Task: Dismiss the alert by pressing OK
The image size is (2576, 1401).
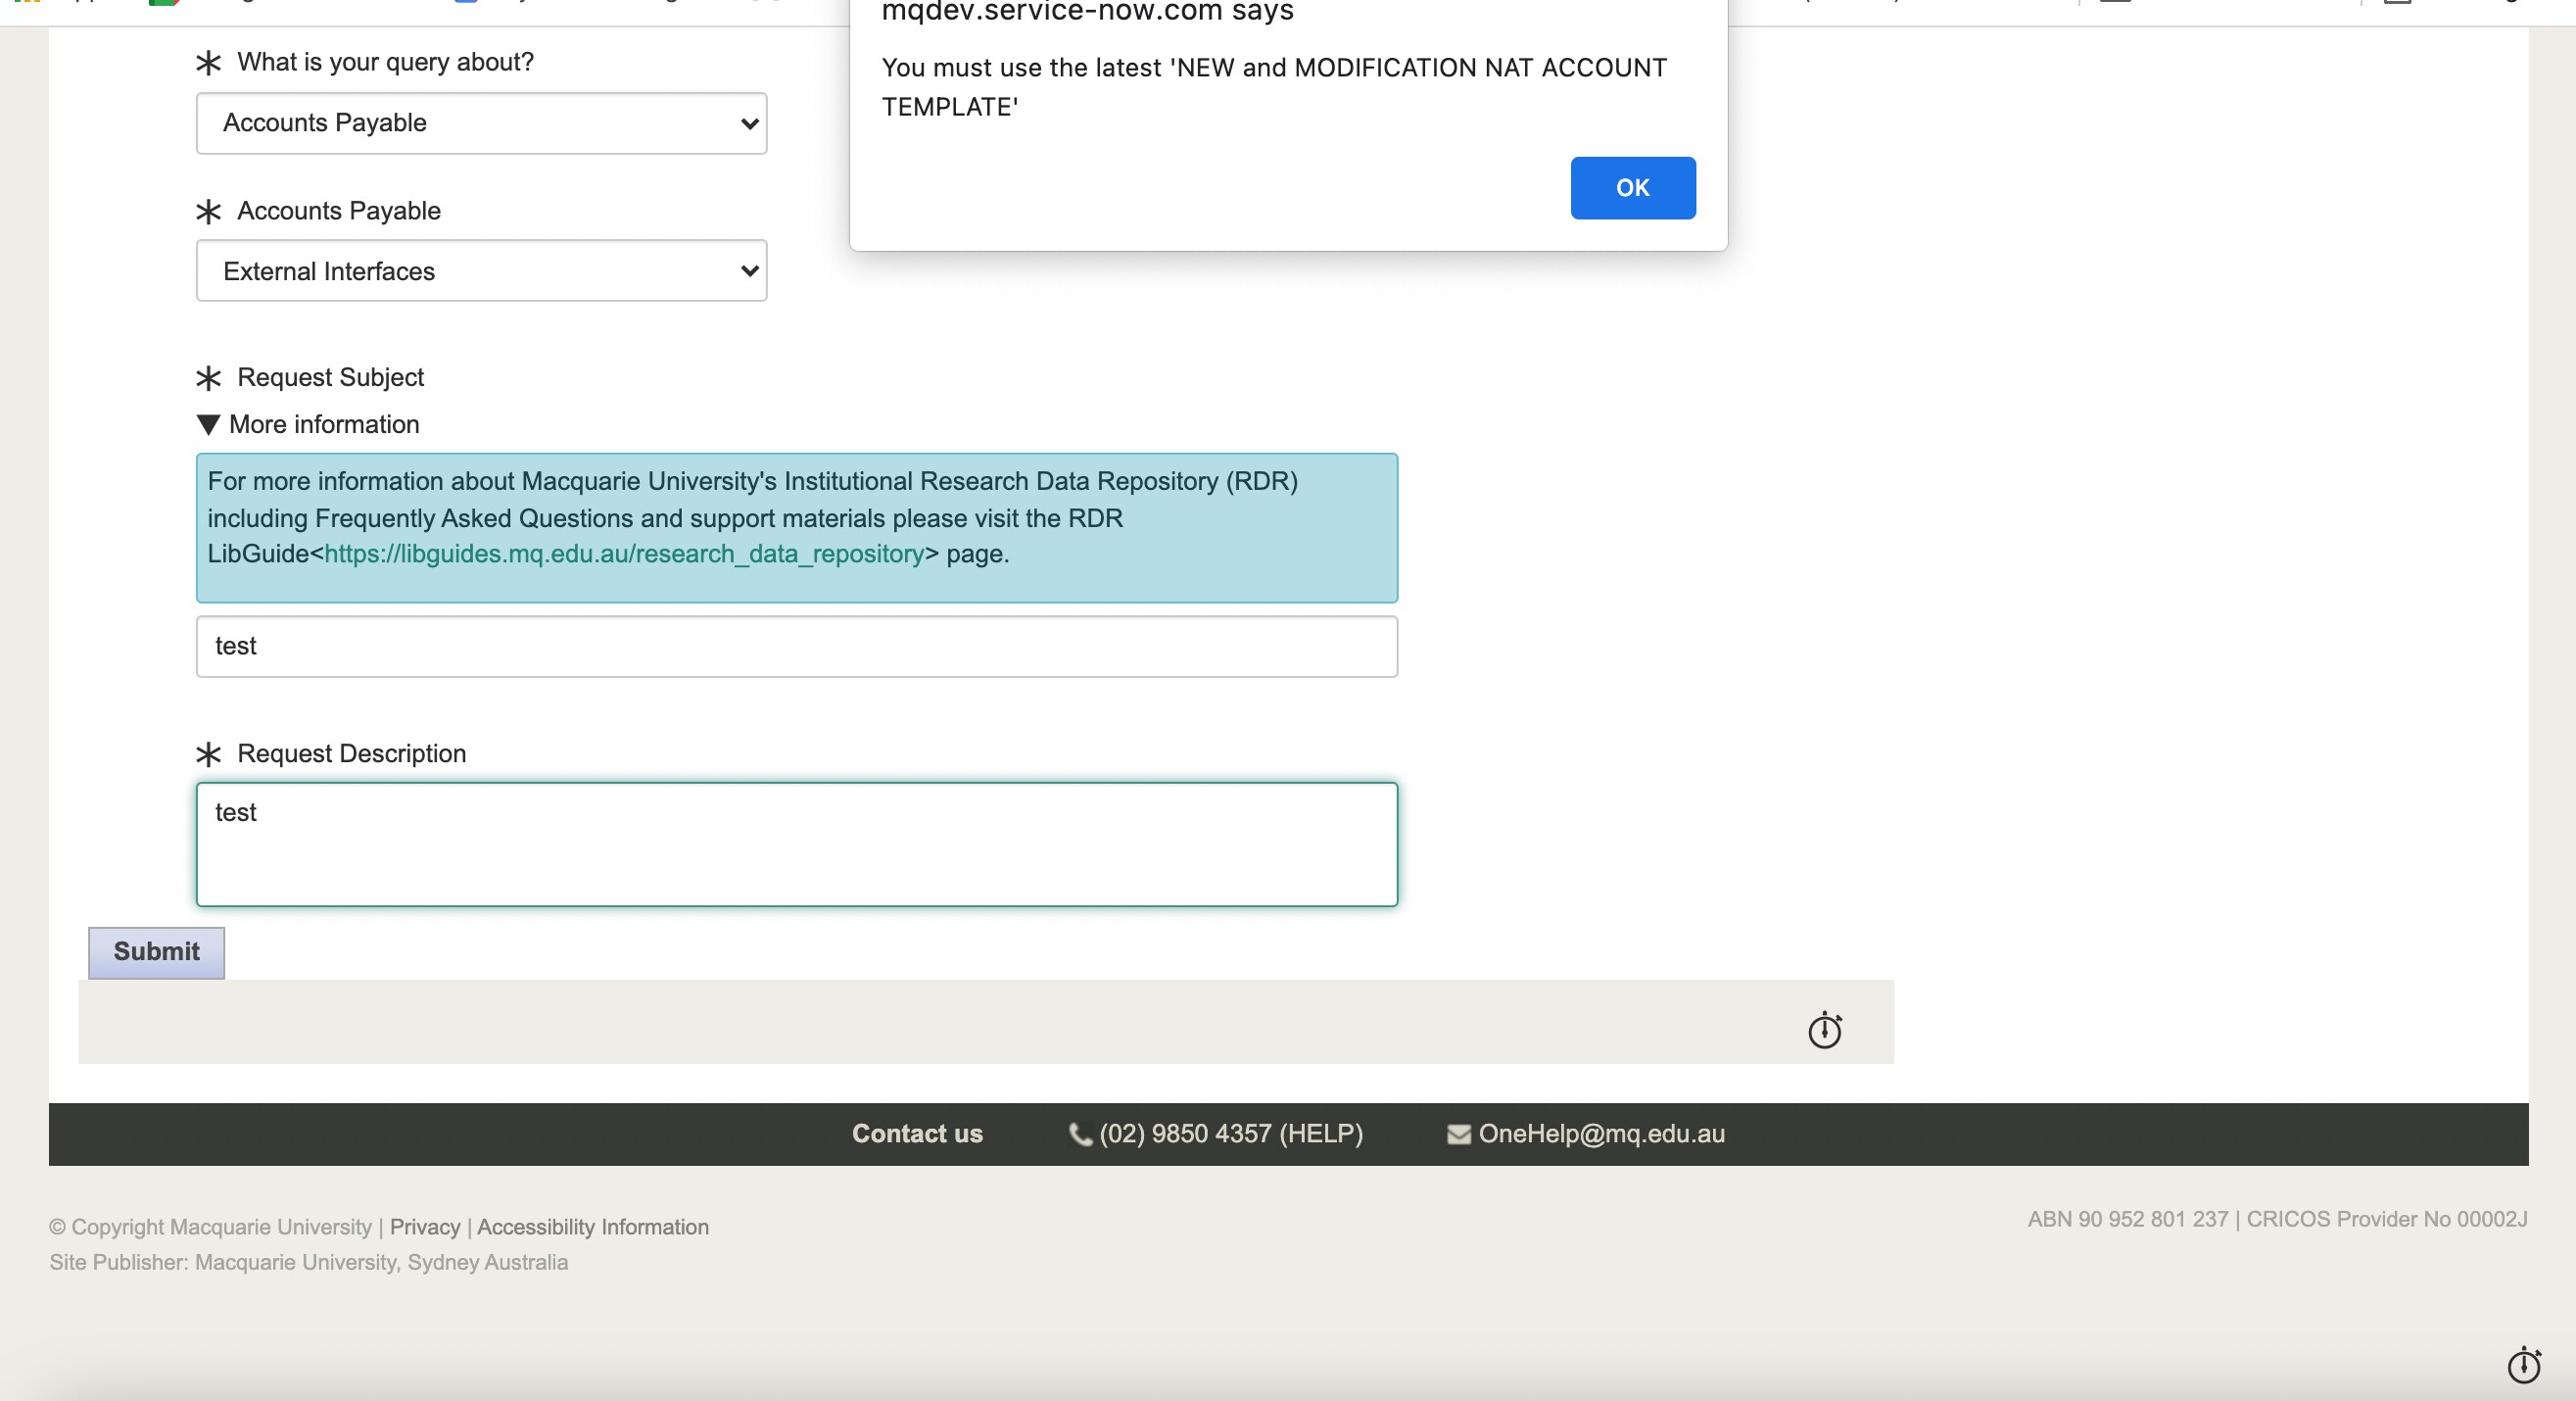Action: click(x=1631, y=188)
